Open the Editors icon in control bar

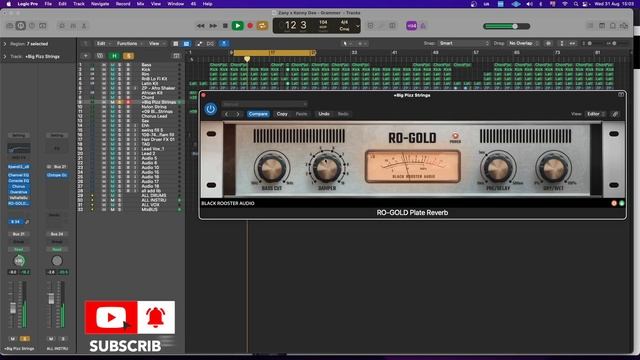(84, 26)
